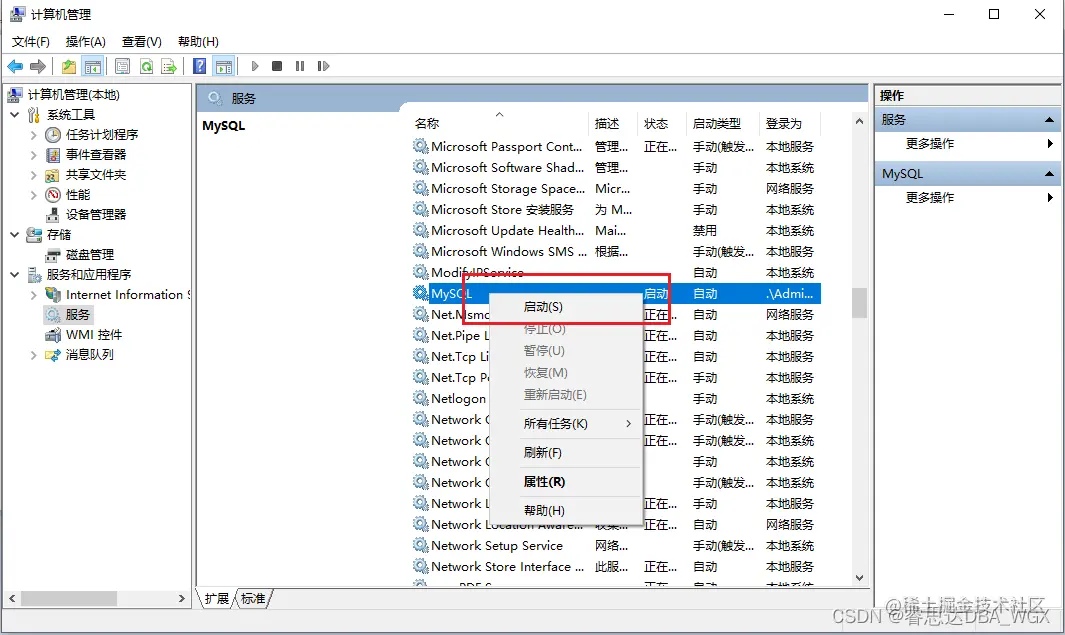Collapse the 服务 section in actions pane
This screenshot has height=635, width=1065.
tap(1049, 120)
